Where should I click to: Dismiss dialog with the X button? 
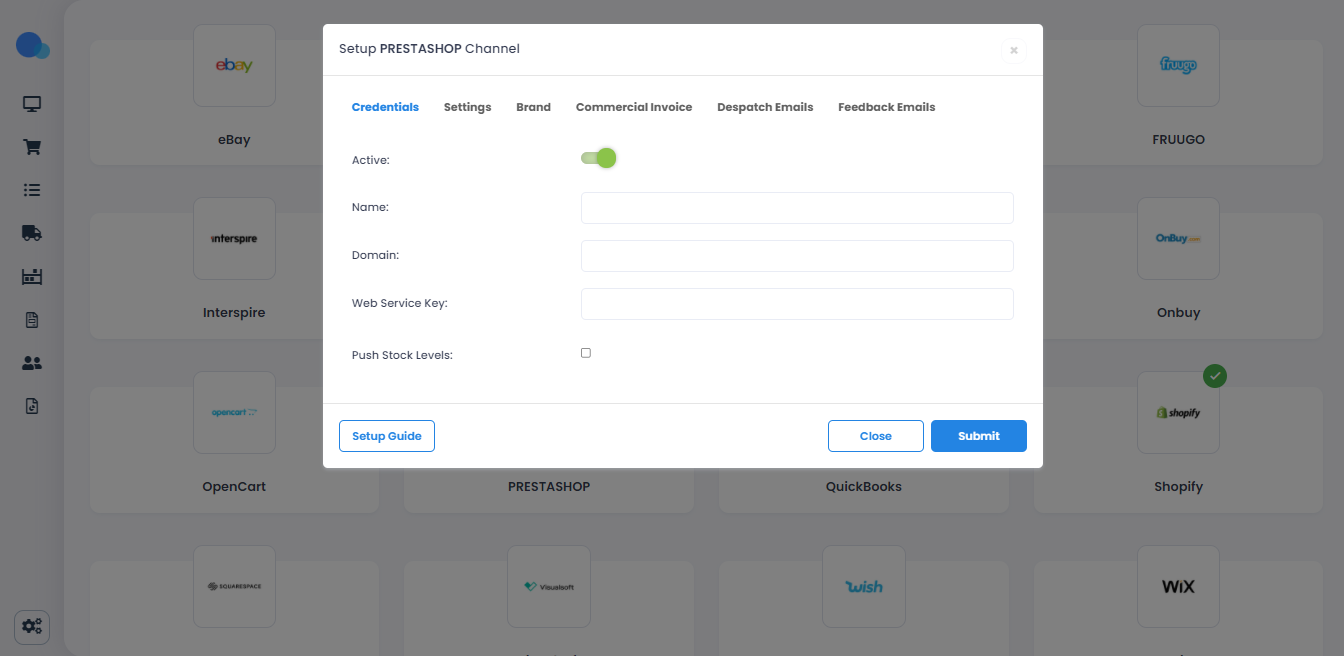click(x=1014, y=50)
